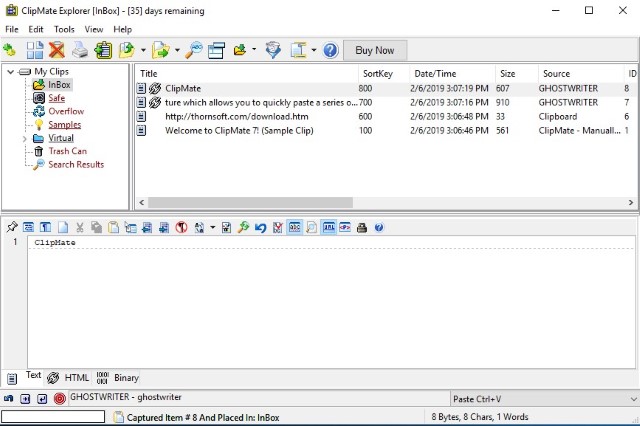Select the Safe collection
Screen dimensions: 640x426
click(56, 98)
